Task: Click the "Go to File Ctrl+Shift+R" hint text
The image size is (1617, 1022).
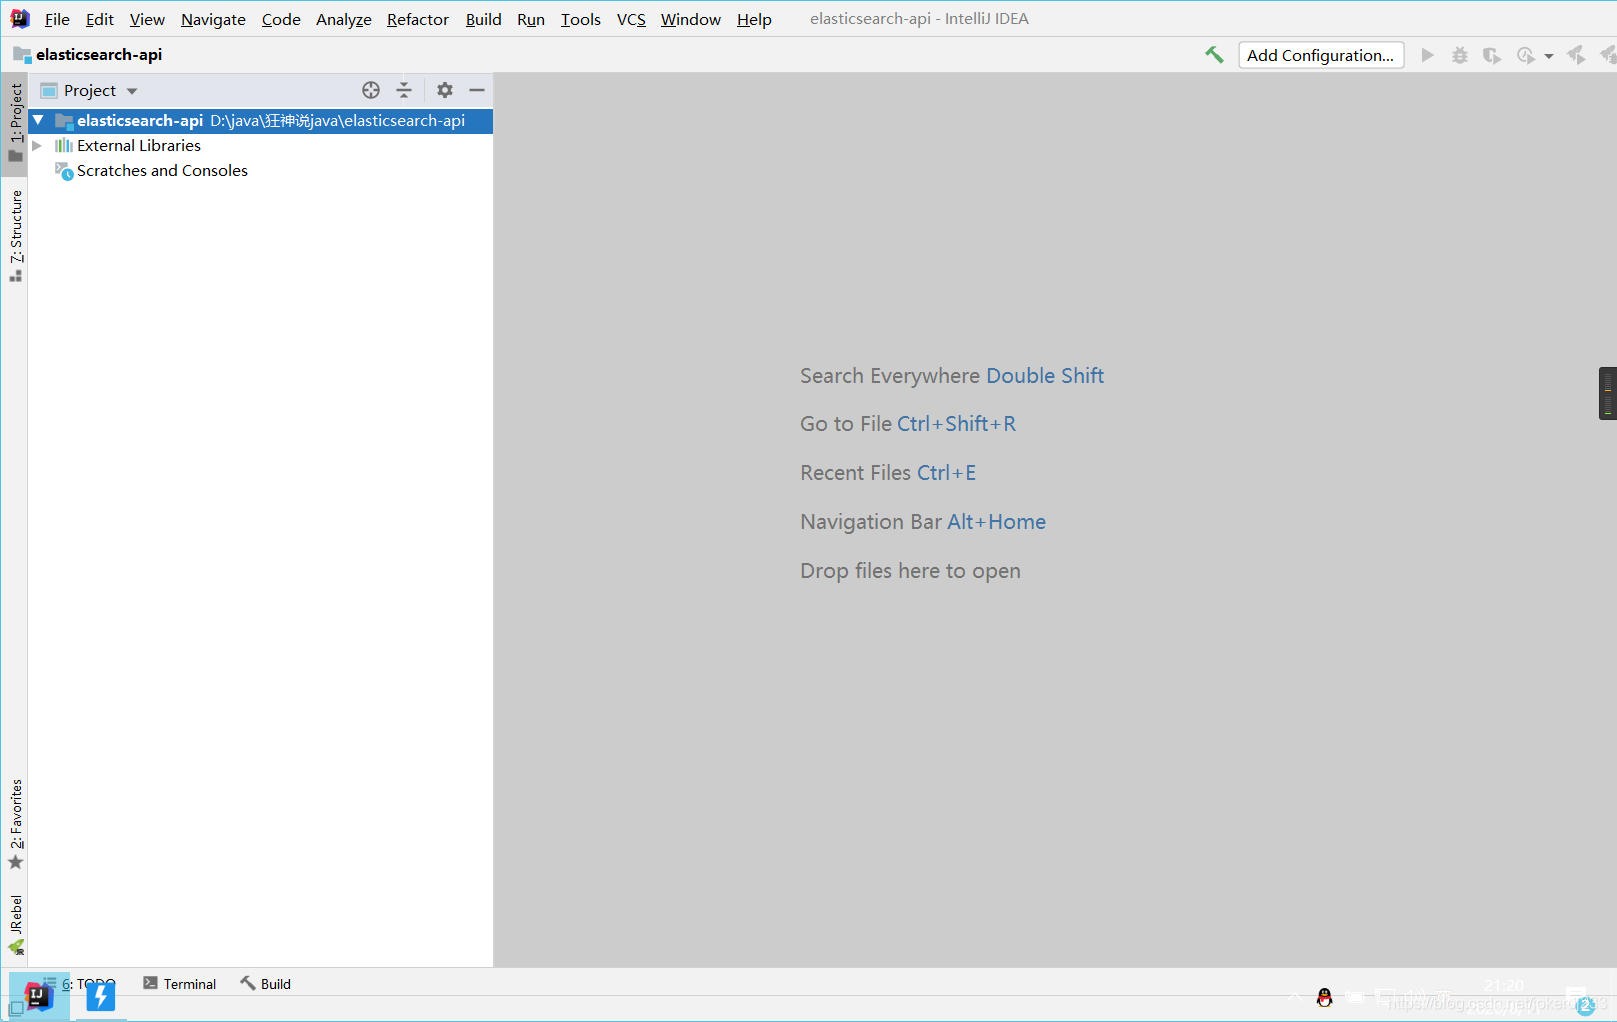Action: point(908,424)
